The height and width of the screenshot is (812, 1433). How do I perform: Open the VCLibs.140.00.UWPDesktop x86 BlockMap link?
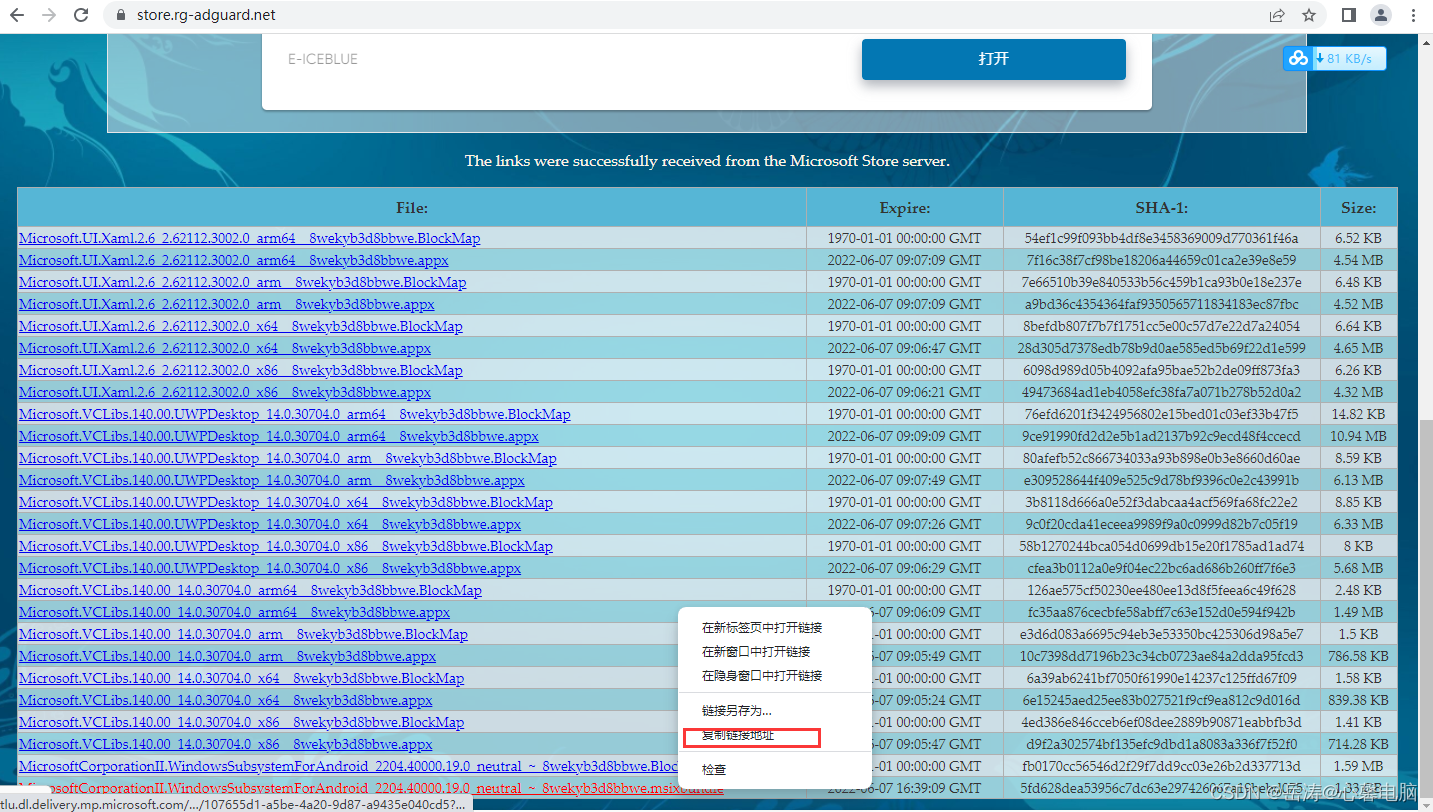(285, 546)
